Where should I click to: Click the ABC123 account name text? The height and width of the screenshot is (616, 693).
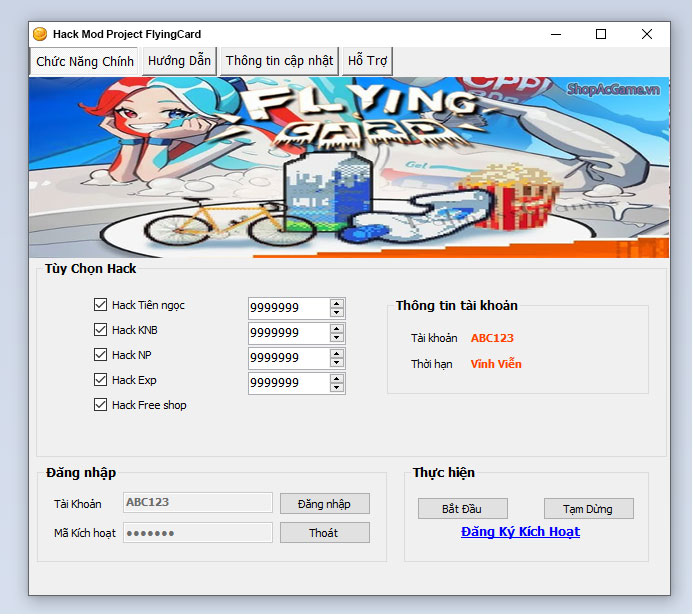click(x=492, y=338)
